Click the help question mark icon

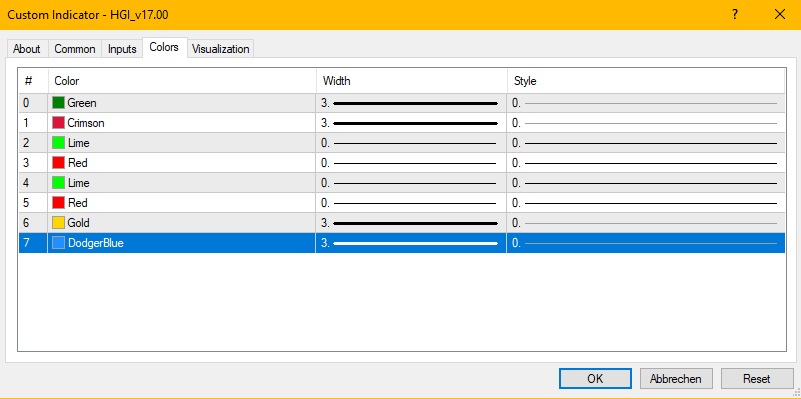pyautogui.click(x=735, y=15)
